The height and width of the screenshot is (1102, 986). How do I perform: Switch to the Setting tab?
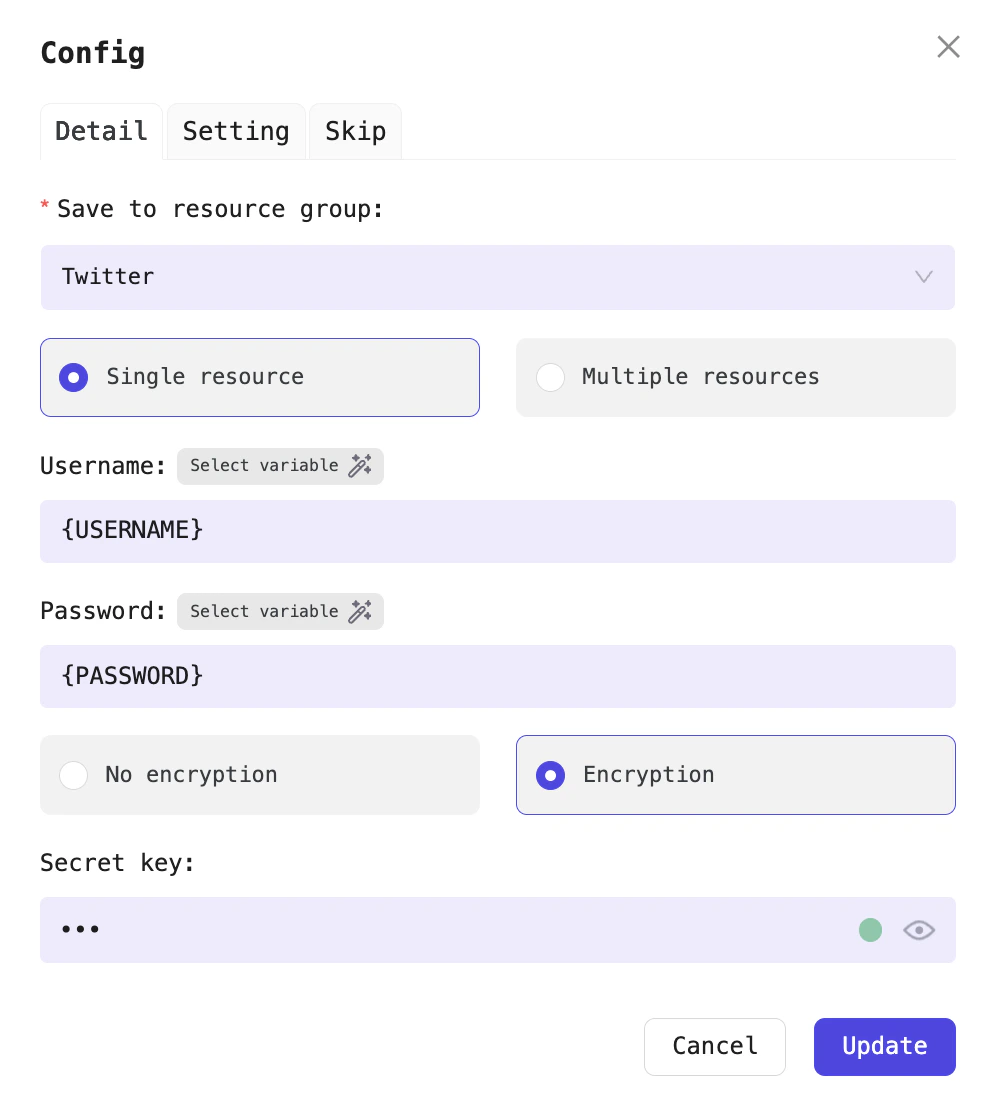click(236, 131)
